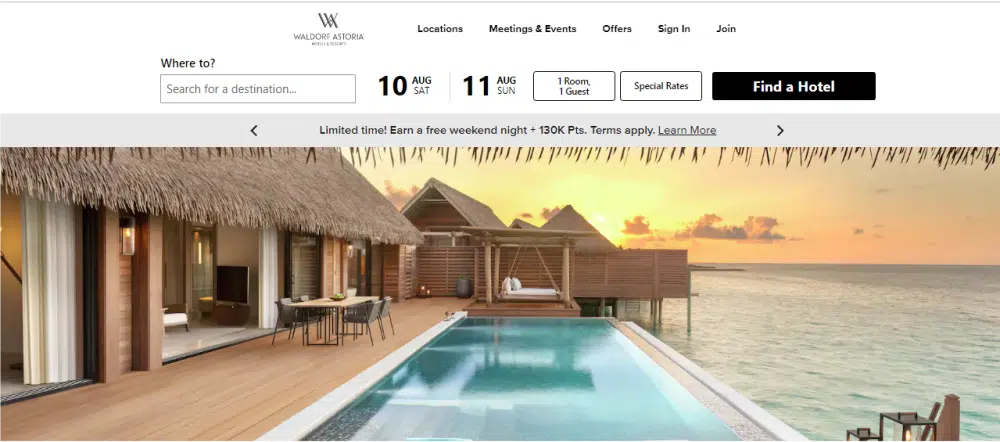This screenshot has width=1000, height=442.
Task: Click the Sign In link
Action: click(x=674, y=29)
